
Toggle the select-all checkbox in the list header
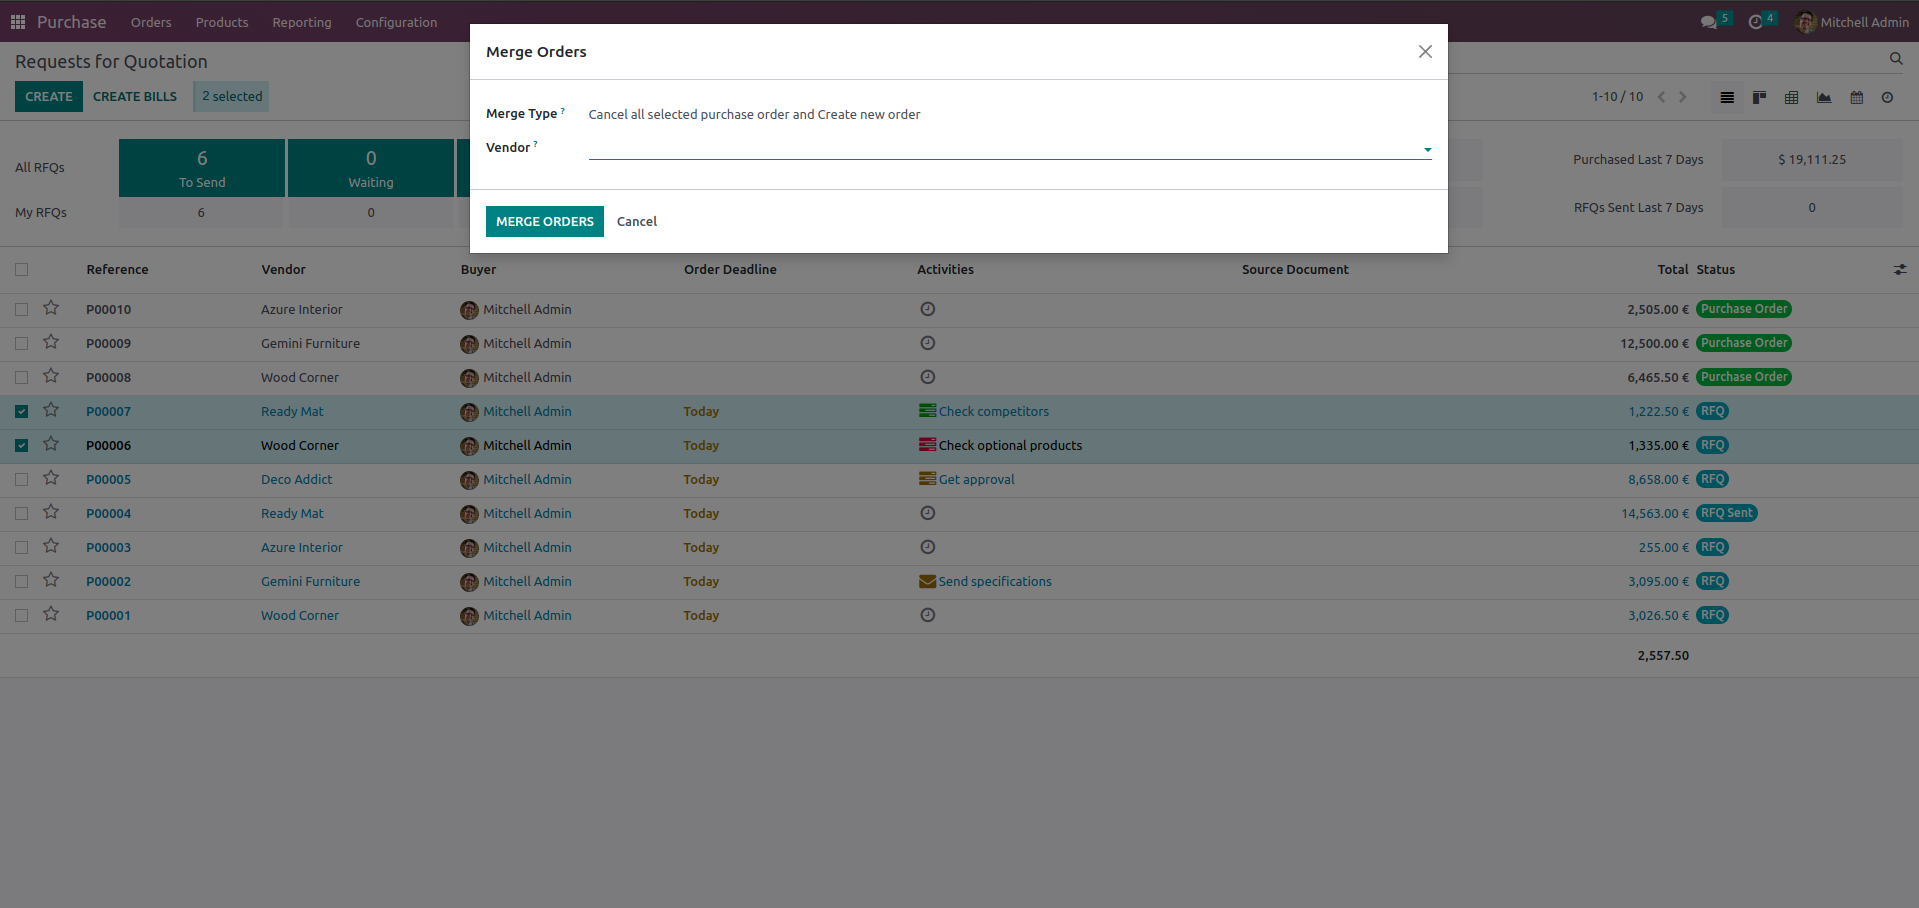[x=22, y=269]
